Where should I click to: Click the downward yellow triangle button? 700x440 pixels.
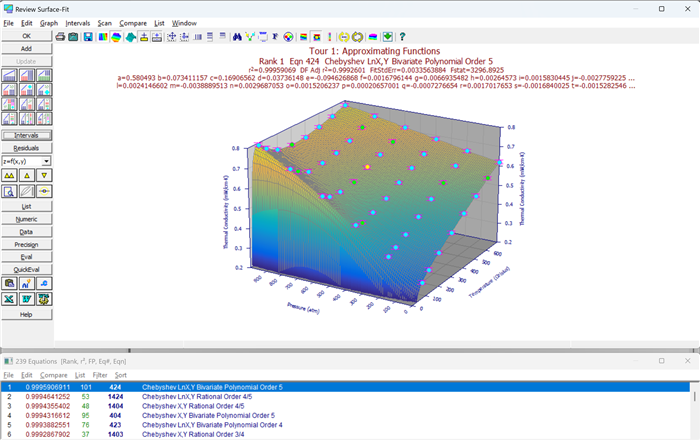(44, 175)
